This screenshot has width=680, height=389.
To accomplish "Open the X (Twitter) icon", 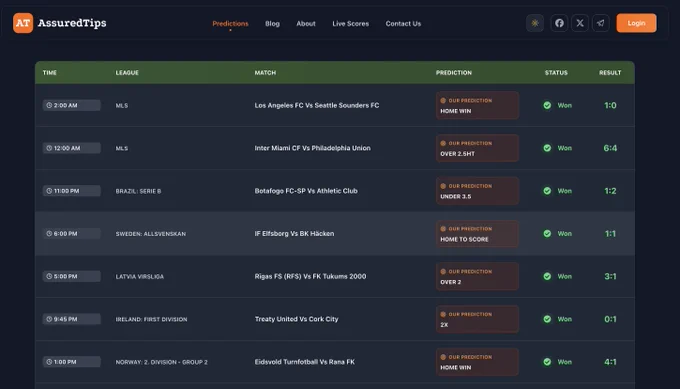I will pos(580,23).
